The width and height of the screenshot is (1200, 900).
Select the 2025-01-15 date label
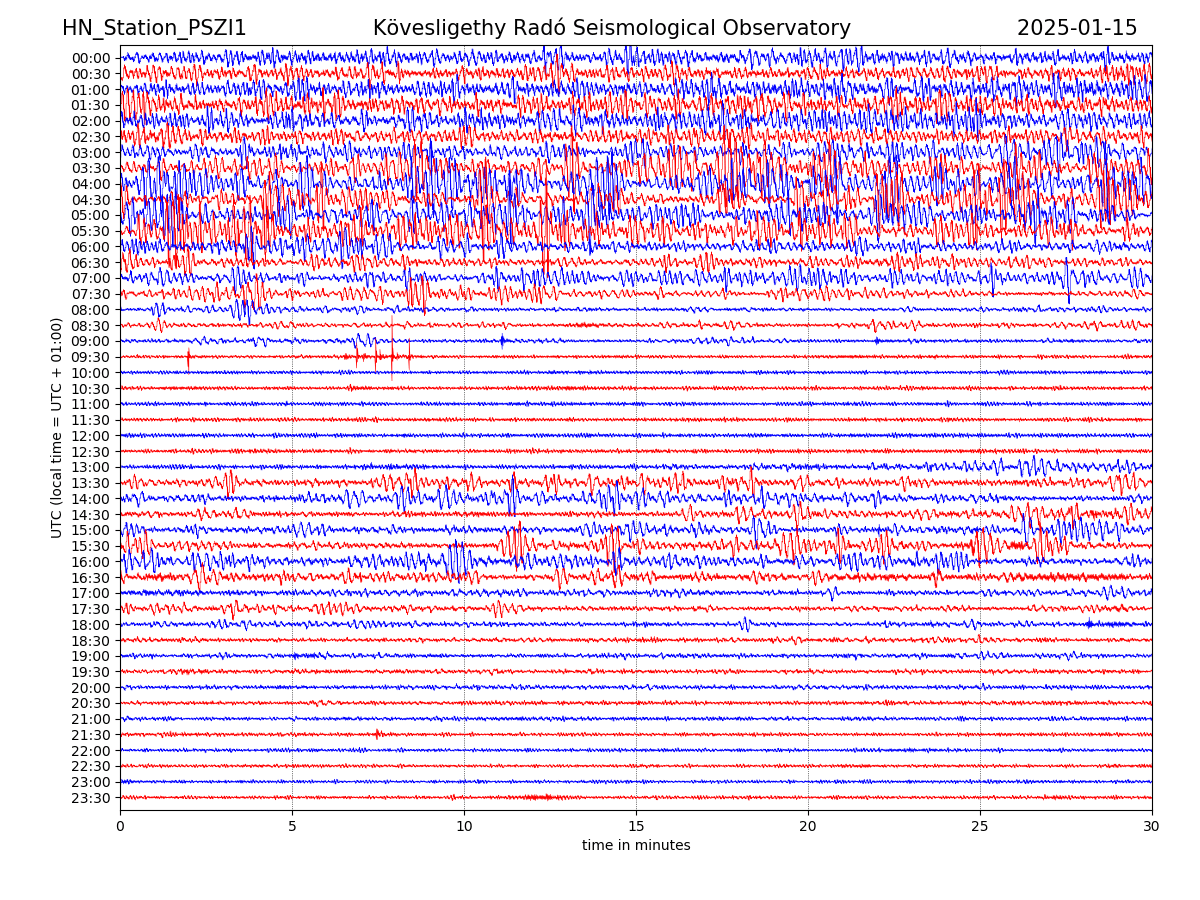(x=1077, y=29)
